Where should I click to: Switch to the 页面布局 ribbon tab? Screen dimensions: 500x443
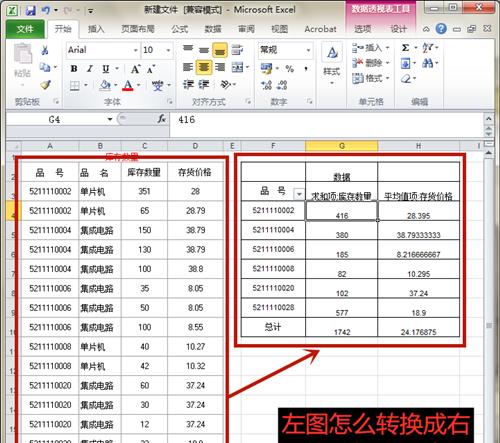pyautogui.click(x=138, y=29)
